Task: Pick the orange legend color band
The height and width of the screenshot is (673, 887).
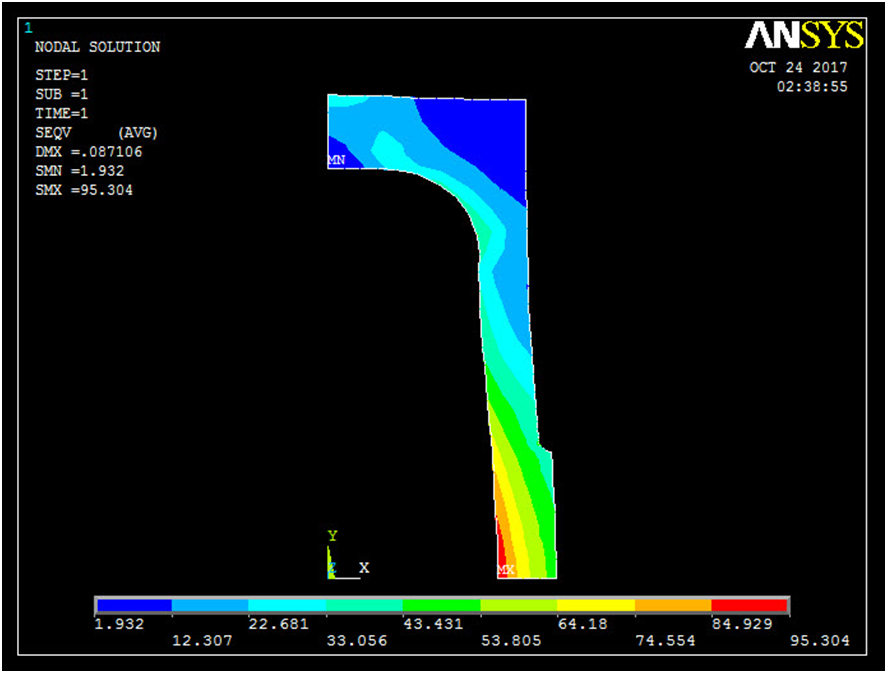Action: (x=673, y=605)
